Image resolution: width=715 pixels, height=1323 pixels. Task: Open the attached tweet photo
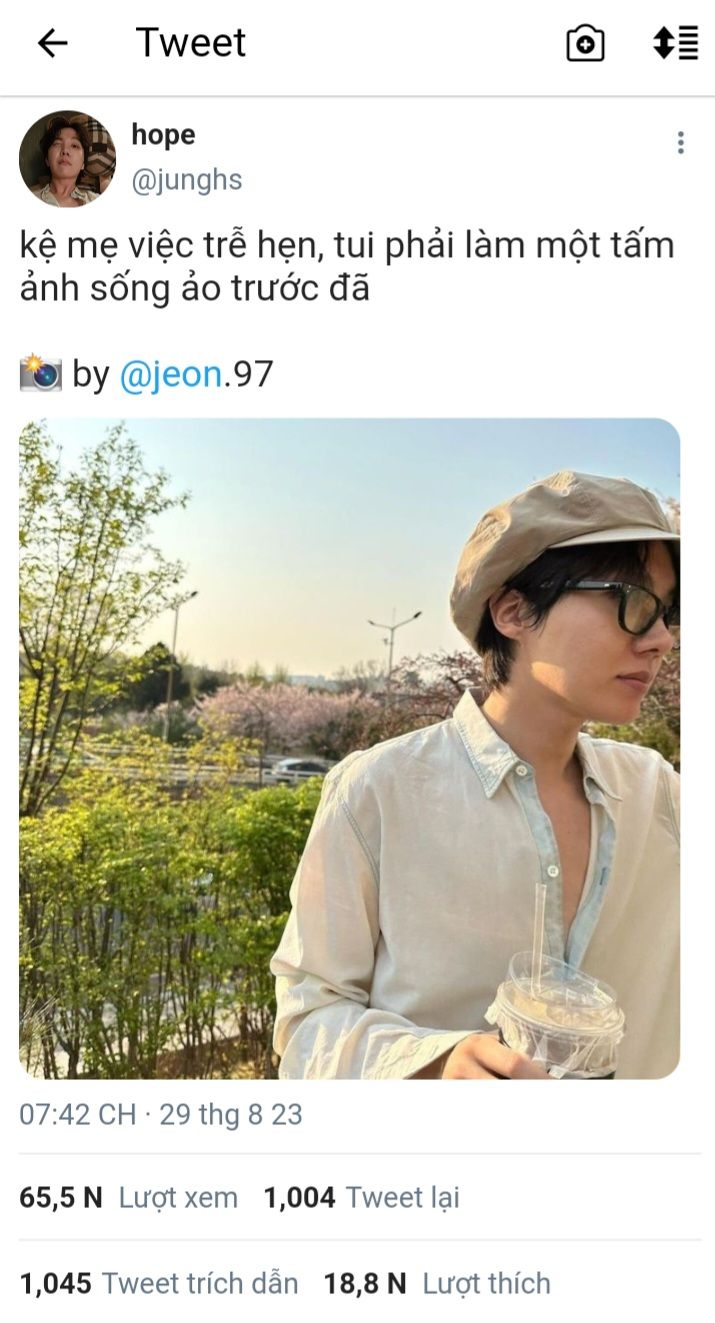(349, 748)
